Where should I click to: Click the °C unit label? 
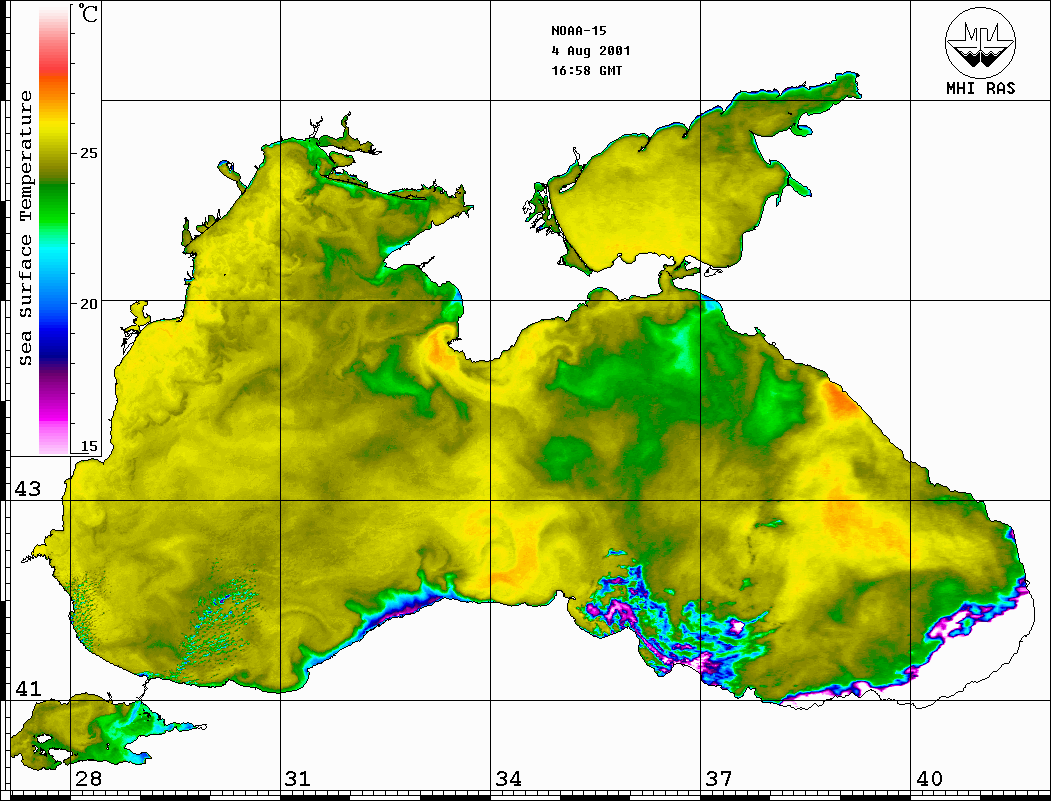pos(88,13)
